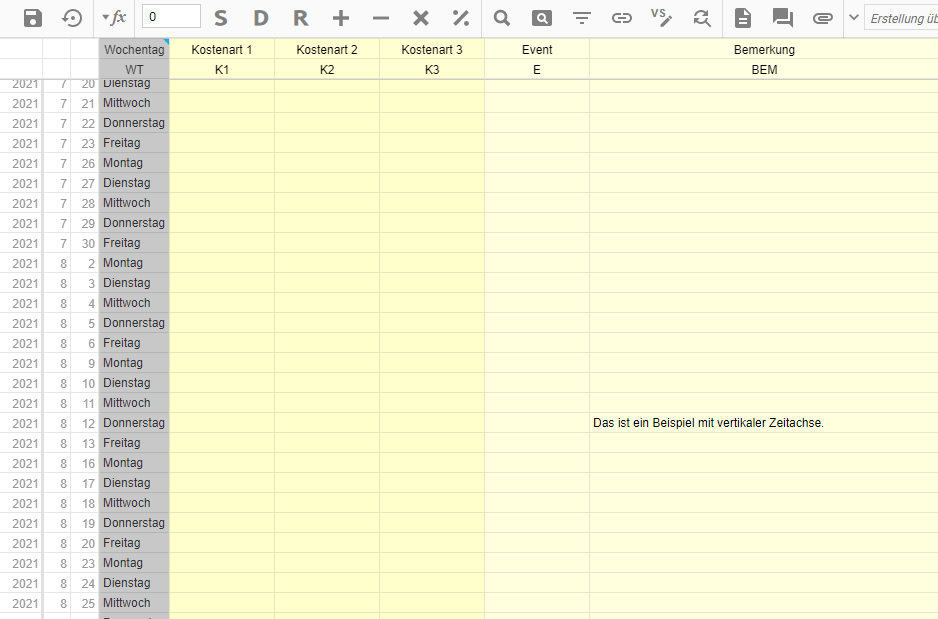The width and height of the screenshot is (938, 619).
Task: Open the comments speech bubble icon
Action: tap(783, 18)
